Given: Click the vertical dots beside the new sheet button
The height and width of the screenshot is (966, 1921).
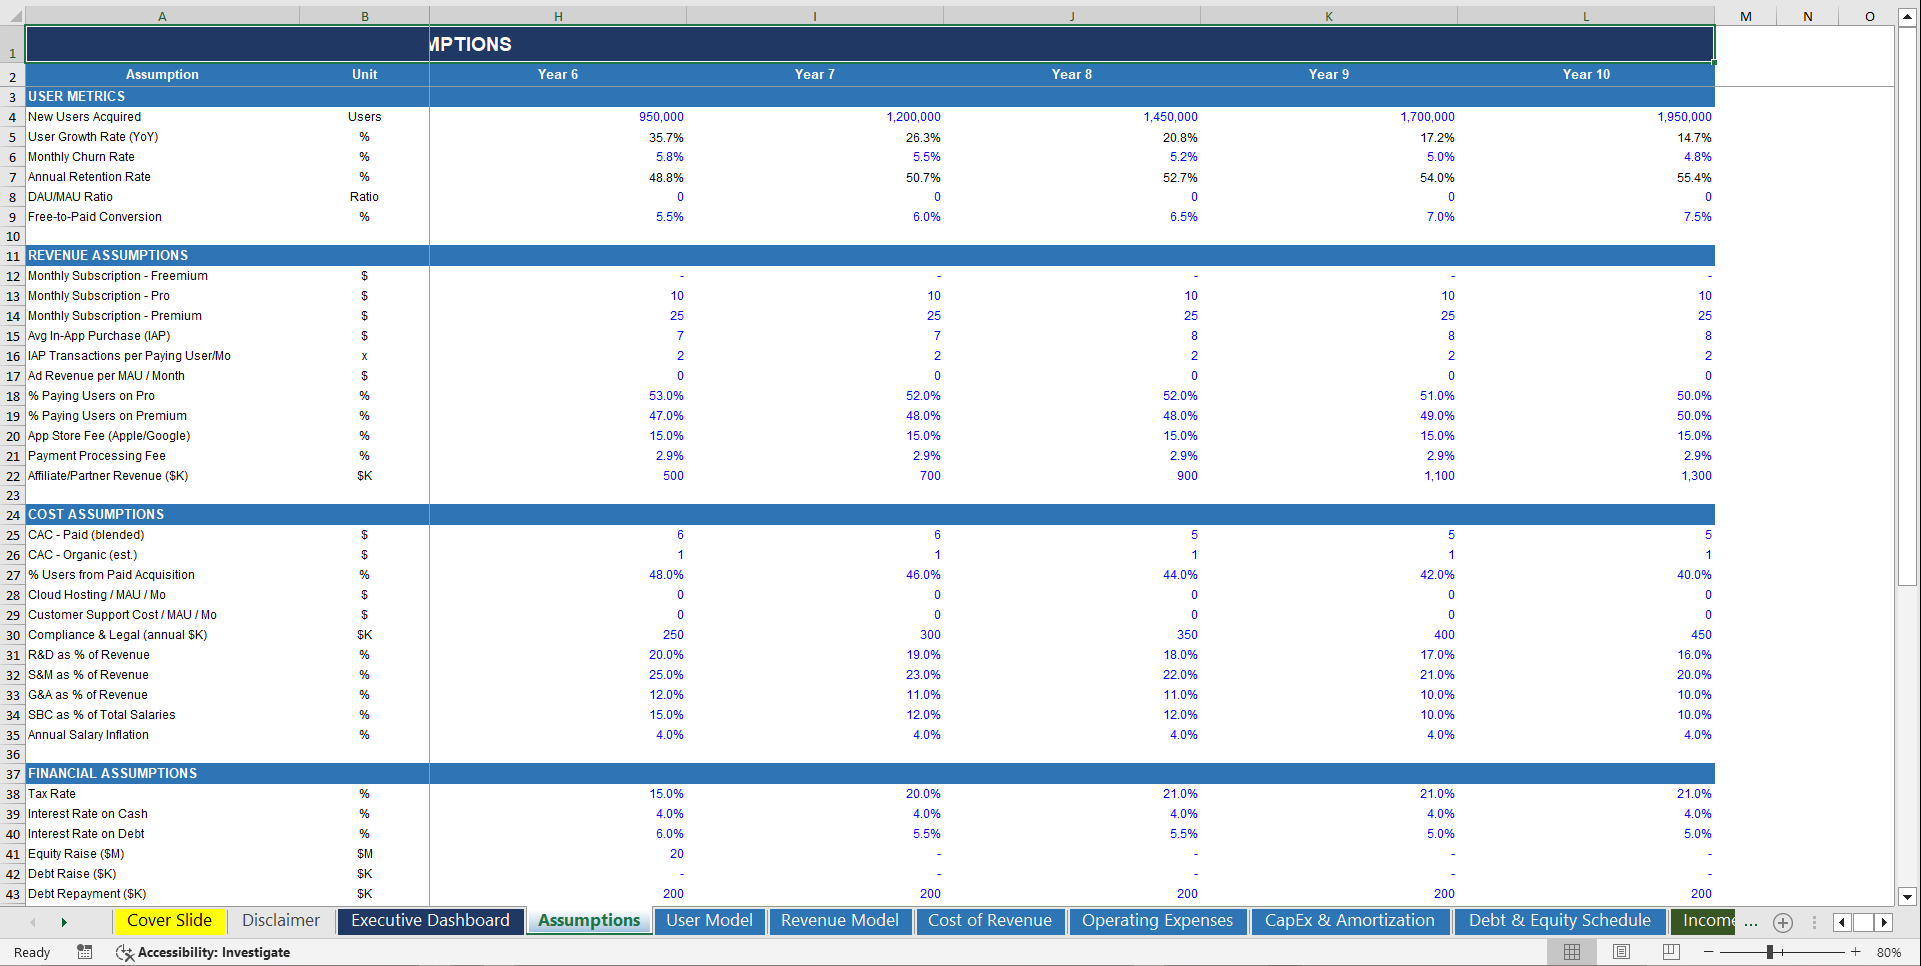Looking at the screenshot, I should coord(1815,922).
